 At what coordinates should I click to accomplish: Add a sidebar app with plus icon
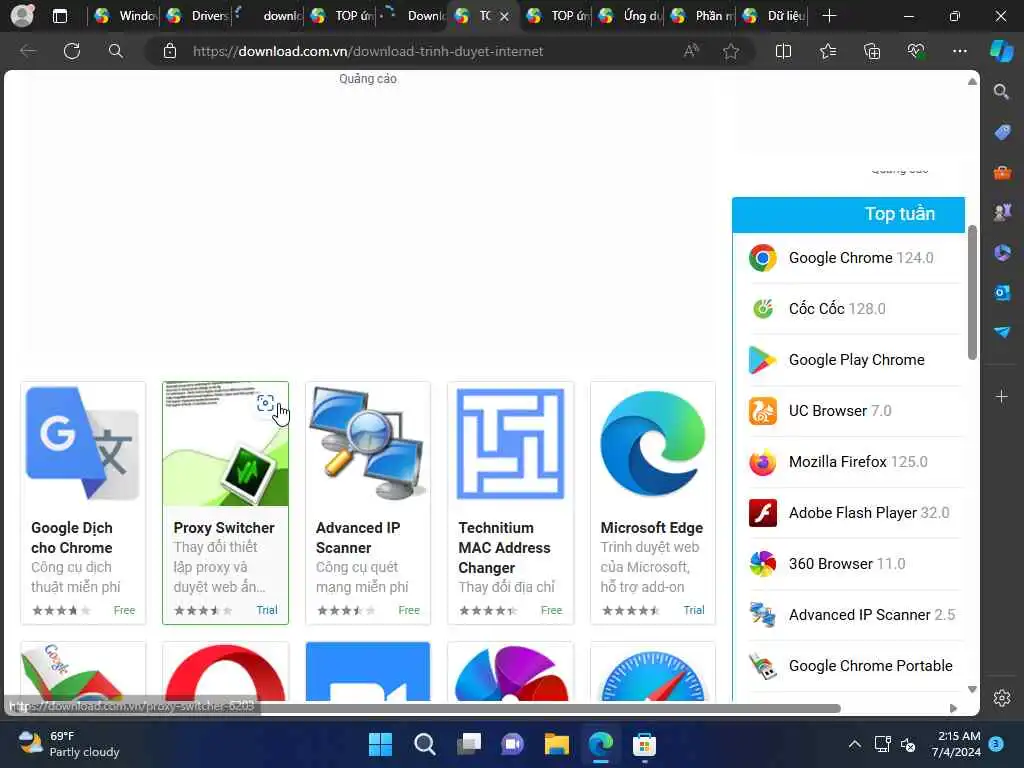(1002, 396)
